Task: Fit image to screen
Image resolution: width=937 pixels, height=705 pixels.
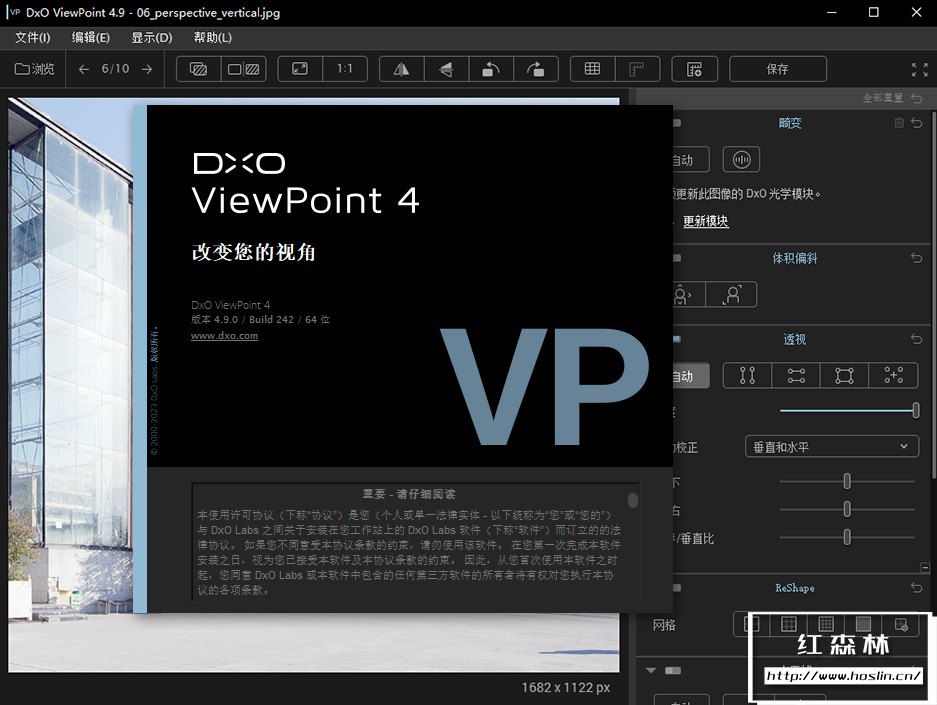Action: pos(300,69)
